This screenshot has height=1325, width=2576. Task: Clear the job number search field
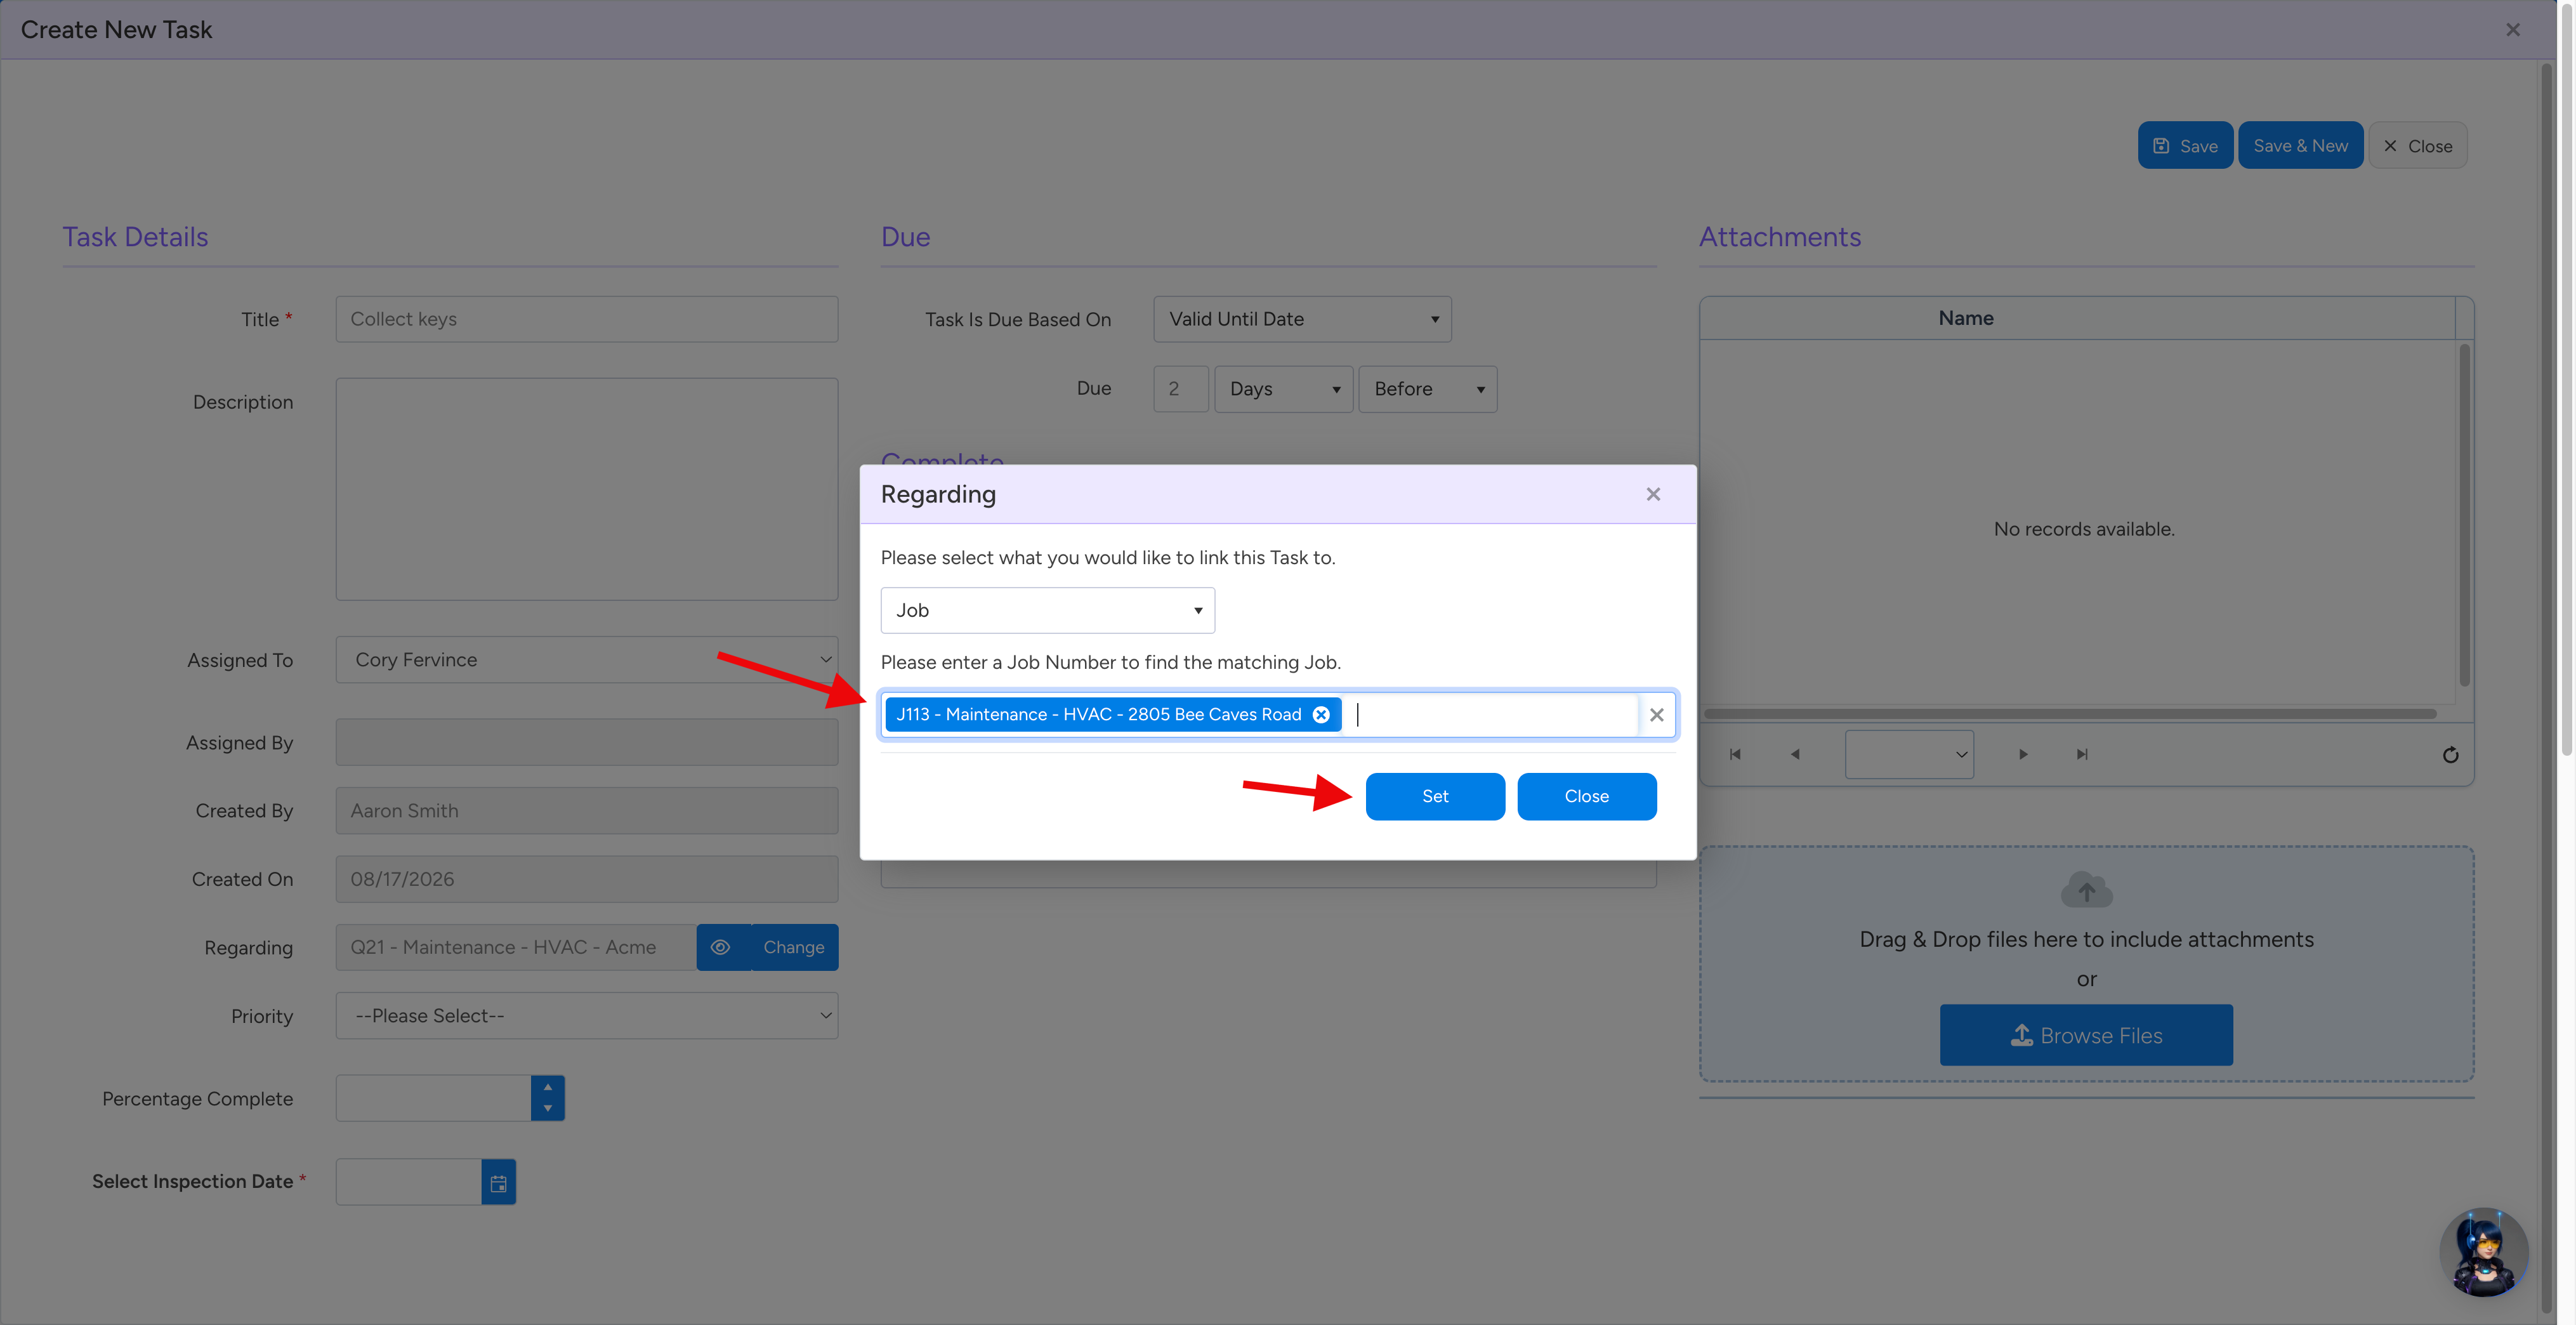point(1656,714)
